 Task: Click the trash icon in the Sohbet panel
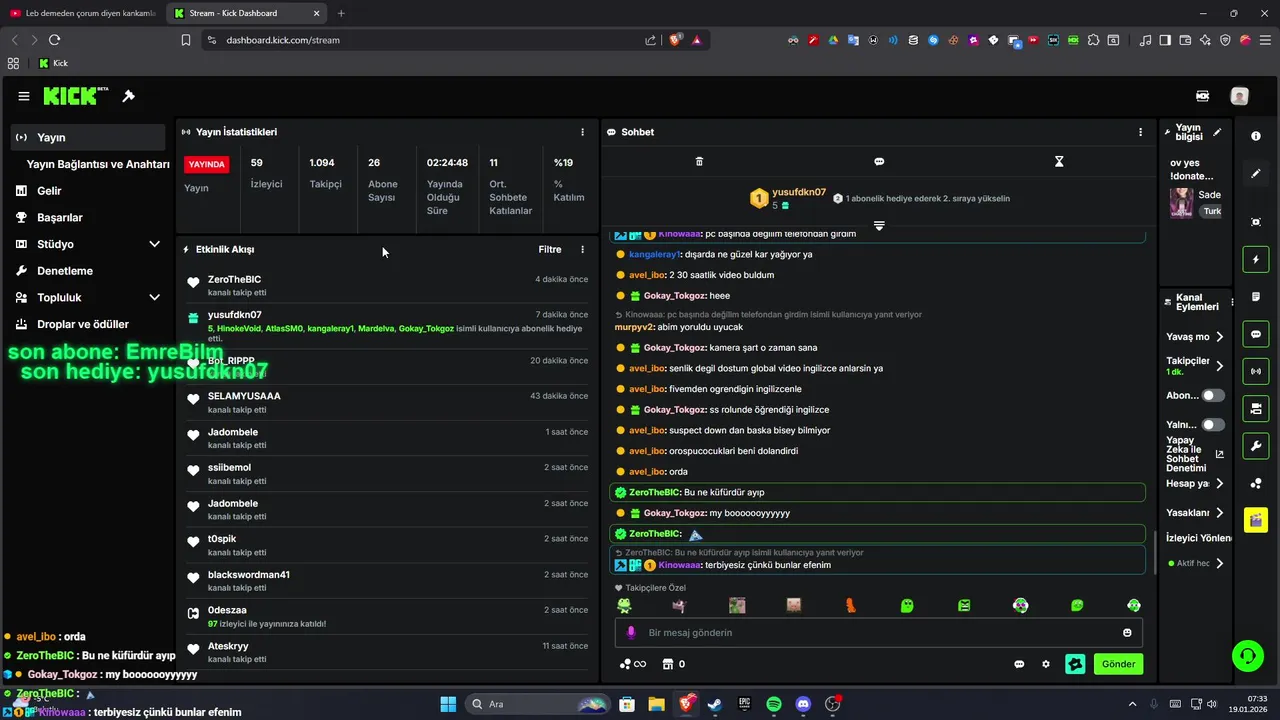pos(699,161)
